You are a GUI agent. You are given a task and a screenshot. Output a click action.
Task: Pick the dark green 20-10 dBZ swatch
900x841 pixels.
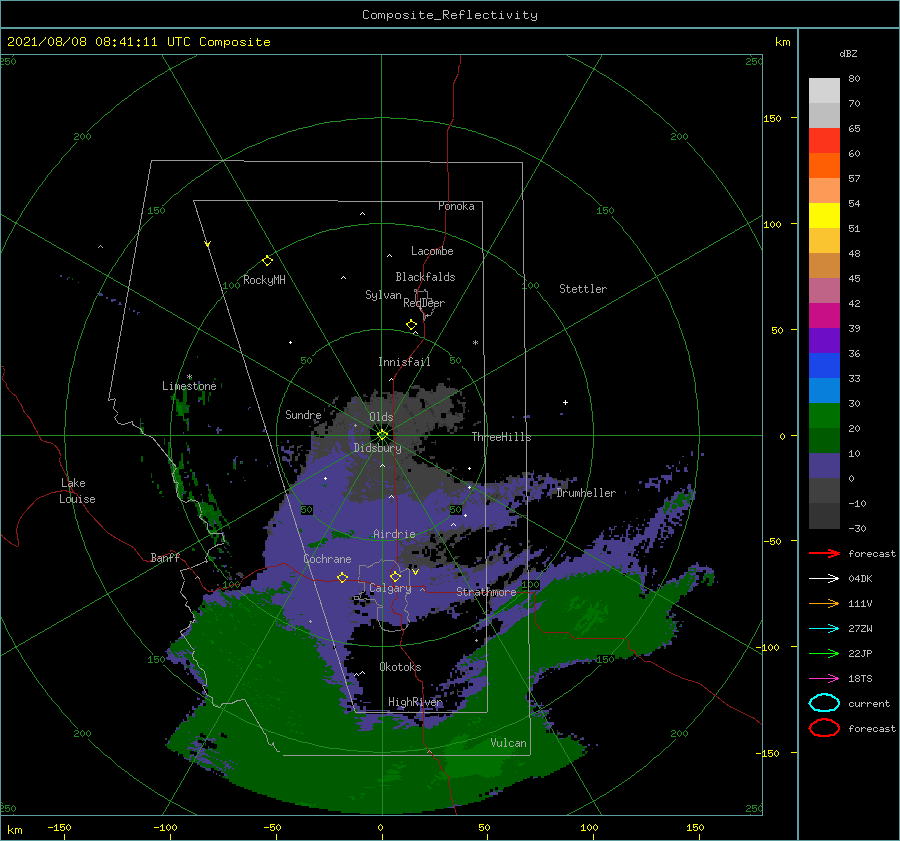824,440
